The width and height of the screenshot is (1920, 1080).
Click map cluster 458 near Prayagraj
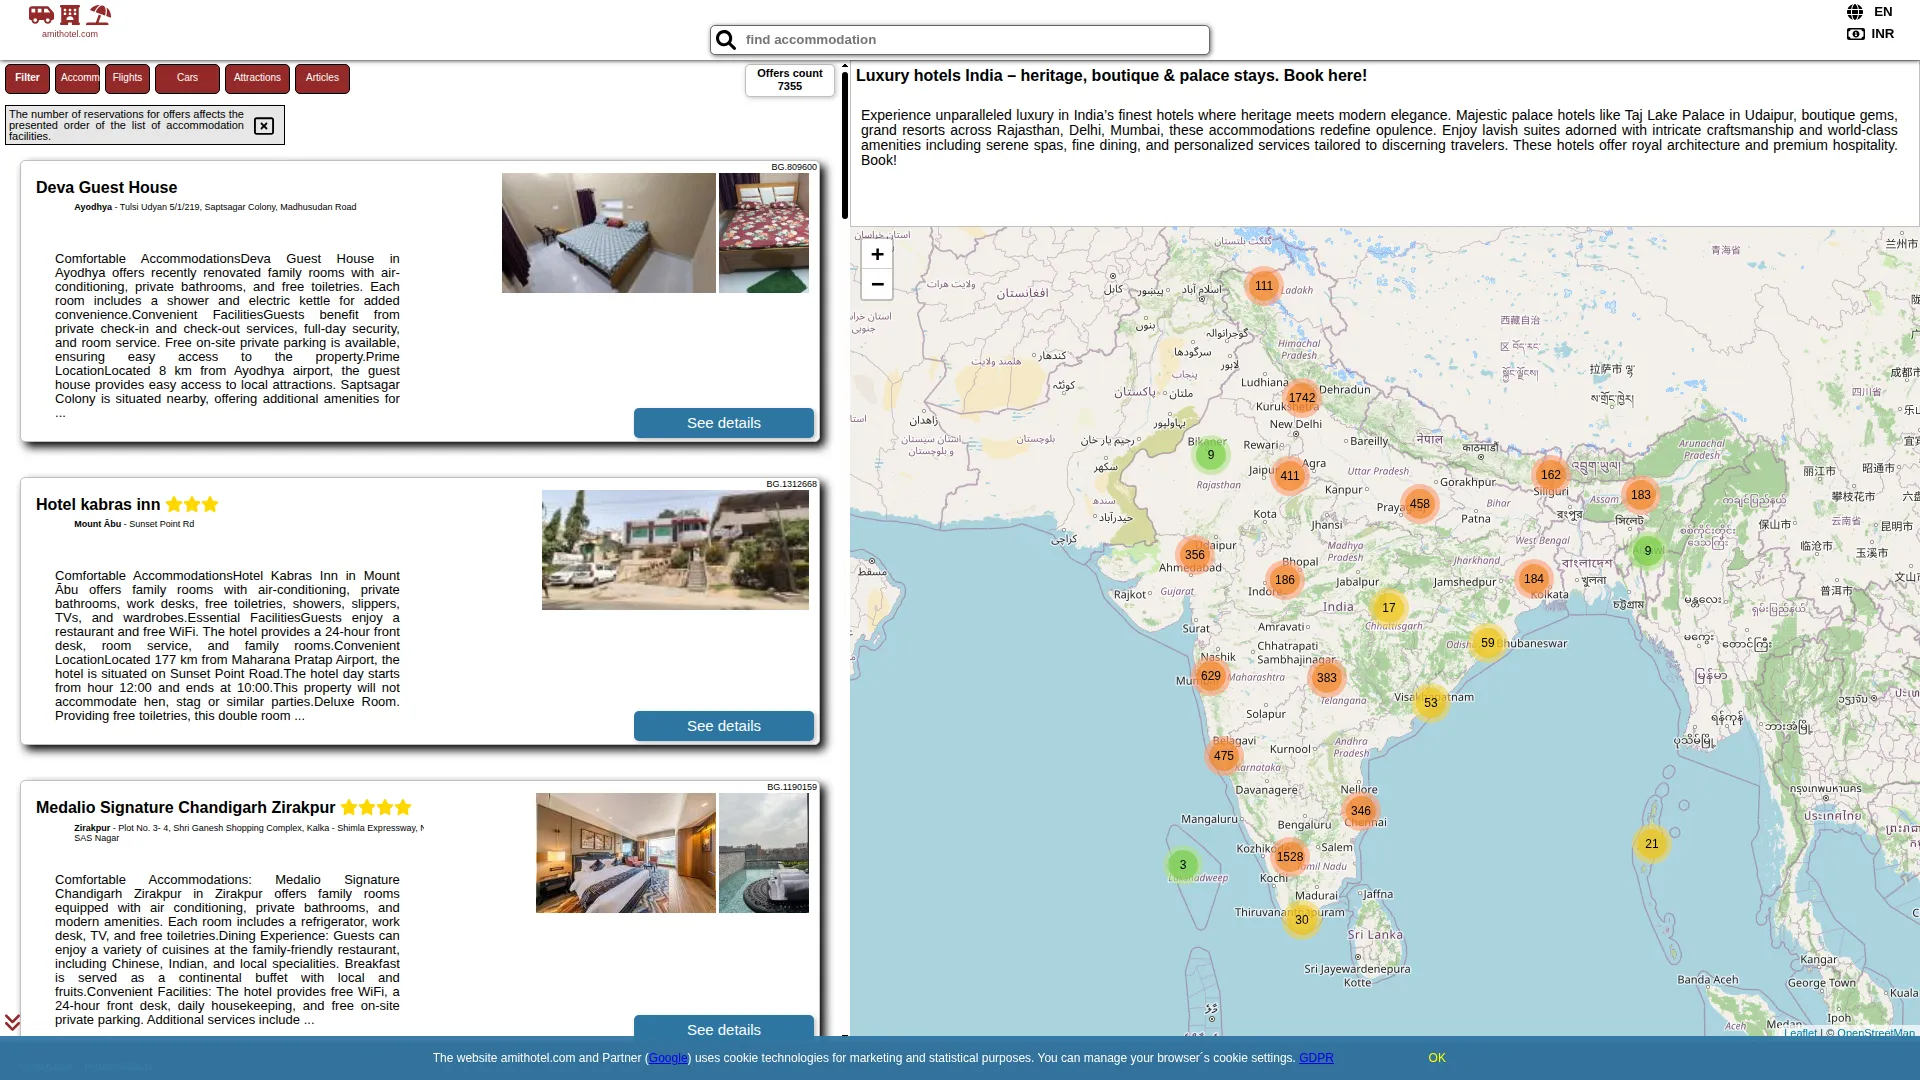pos(1420,504)
